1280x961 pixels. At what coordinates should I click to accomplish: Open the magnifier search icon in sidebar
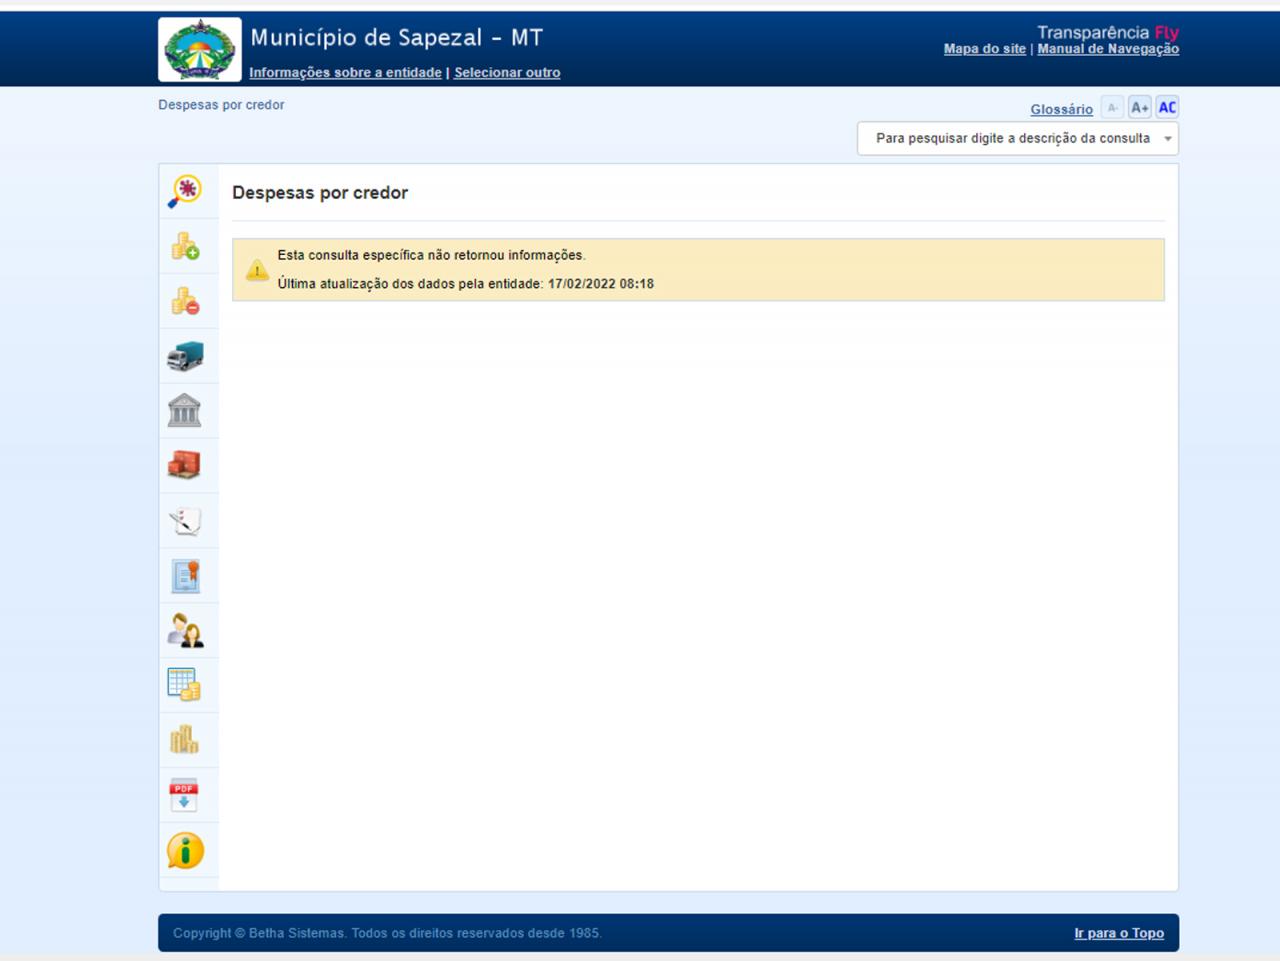(185, 191)
